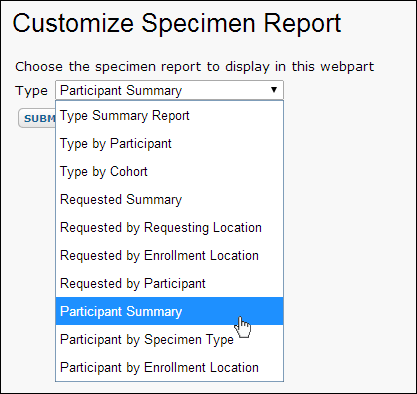This screenshot has height=394, width=417.
Task: Open the Type combo box showing Participant Summary
Action: pos(169,90)
